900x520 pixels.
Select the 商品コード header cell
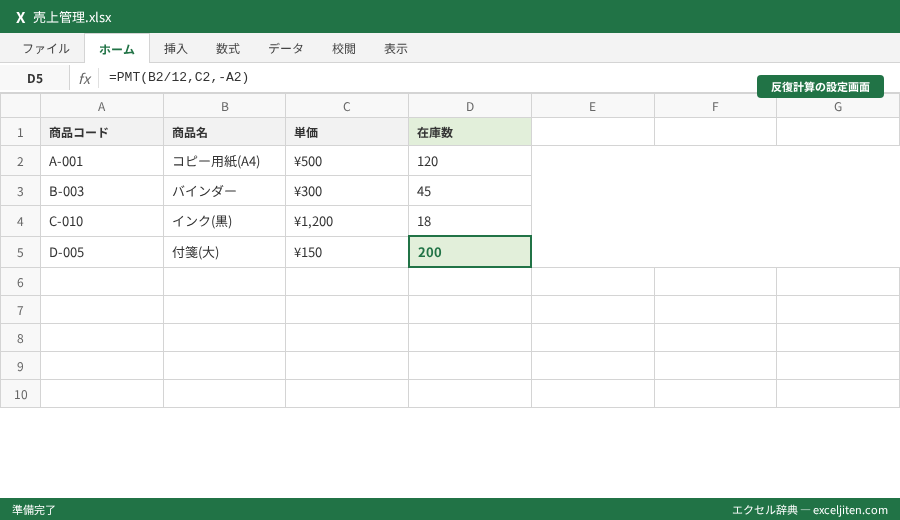(102, 132)
